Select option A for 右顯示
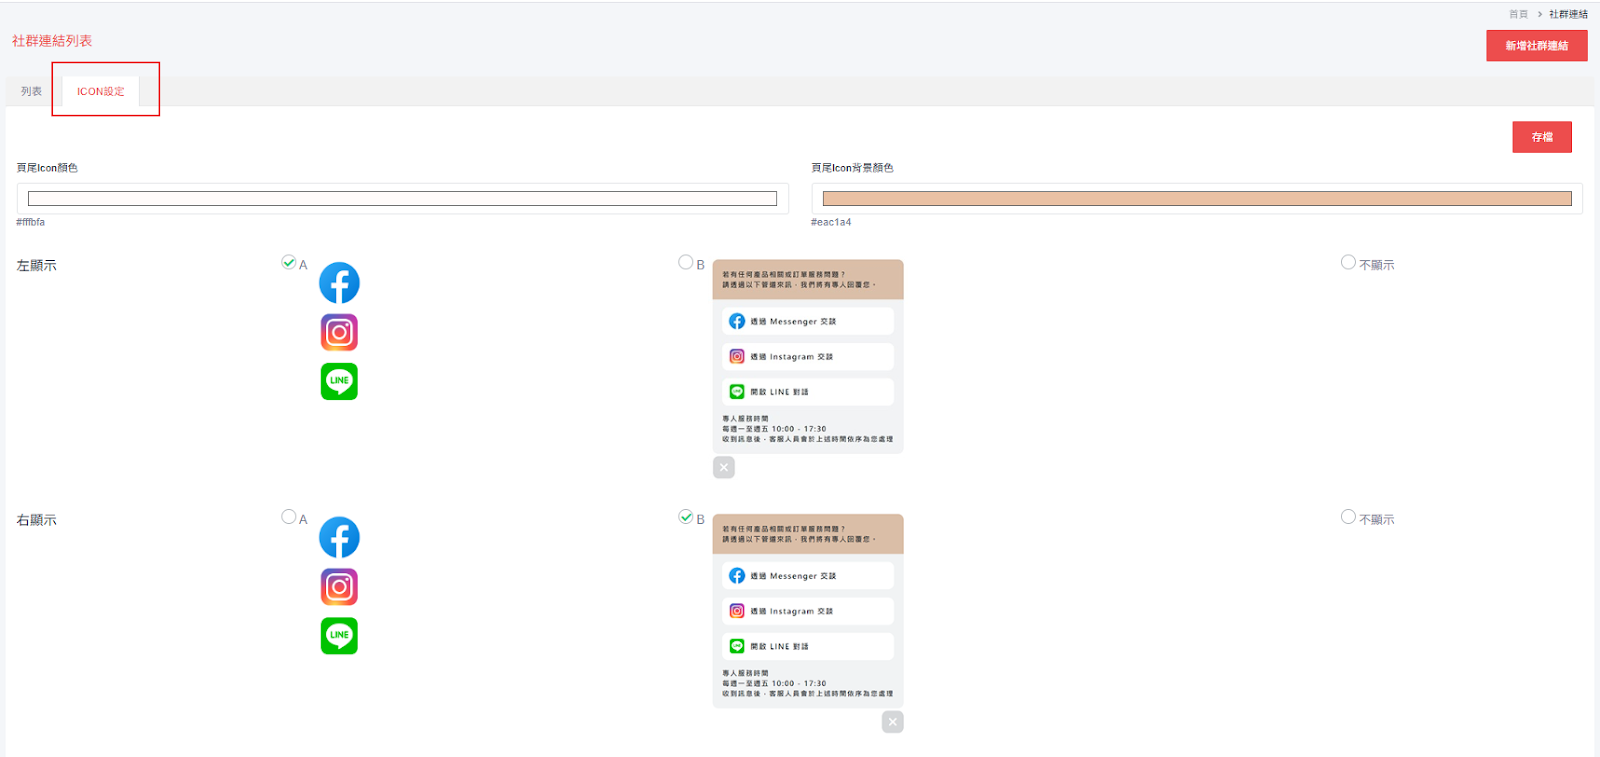 [289, 517]
